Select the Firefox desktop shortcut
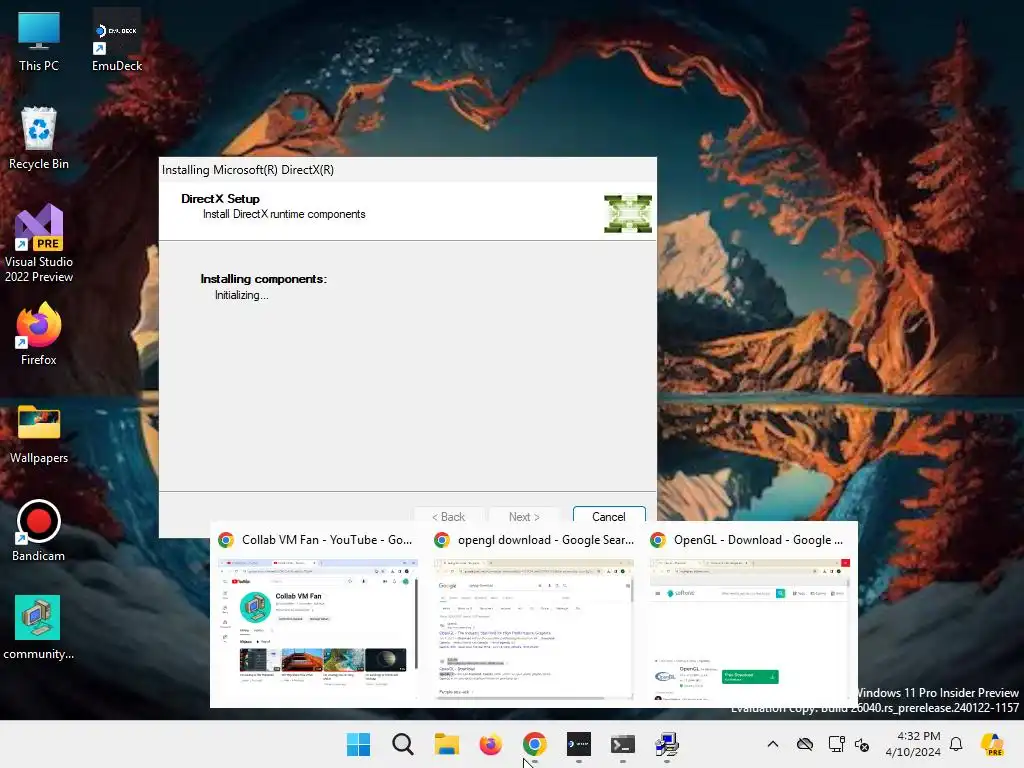Image resolution: width=1024 pixels, height=768 pixels. [x=39, y=334]
